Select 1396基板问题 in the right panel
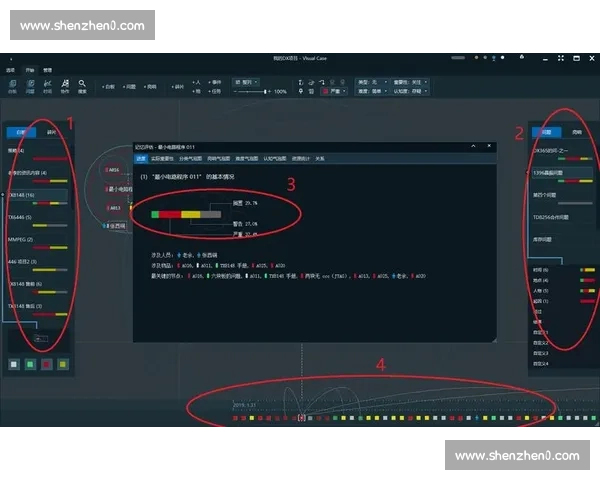The width and height of the screenshot is (600, 480). tap(552, 172)
